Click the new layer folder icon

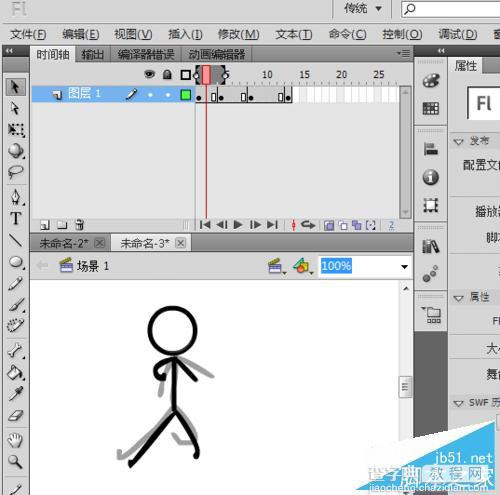tap(62, 225)
